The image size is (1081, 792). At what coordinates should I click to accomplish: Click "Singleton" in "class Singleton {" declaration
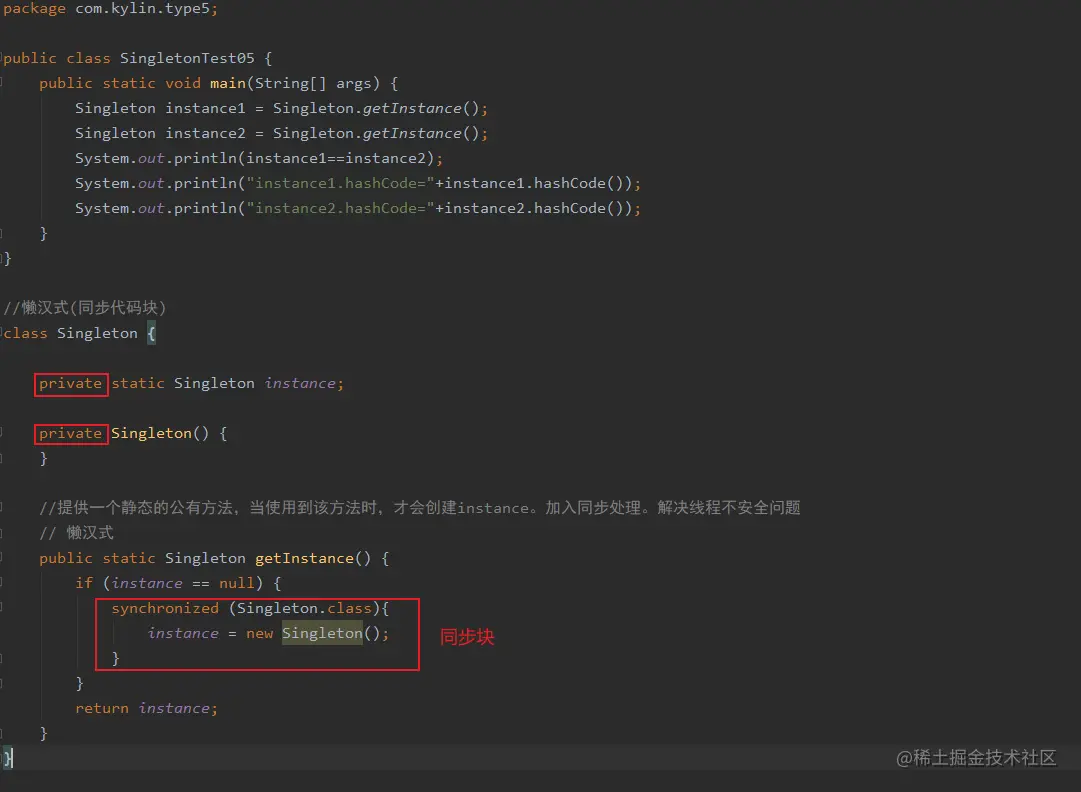[x=97, y=334]
